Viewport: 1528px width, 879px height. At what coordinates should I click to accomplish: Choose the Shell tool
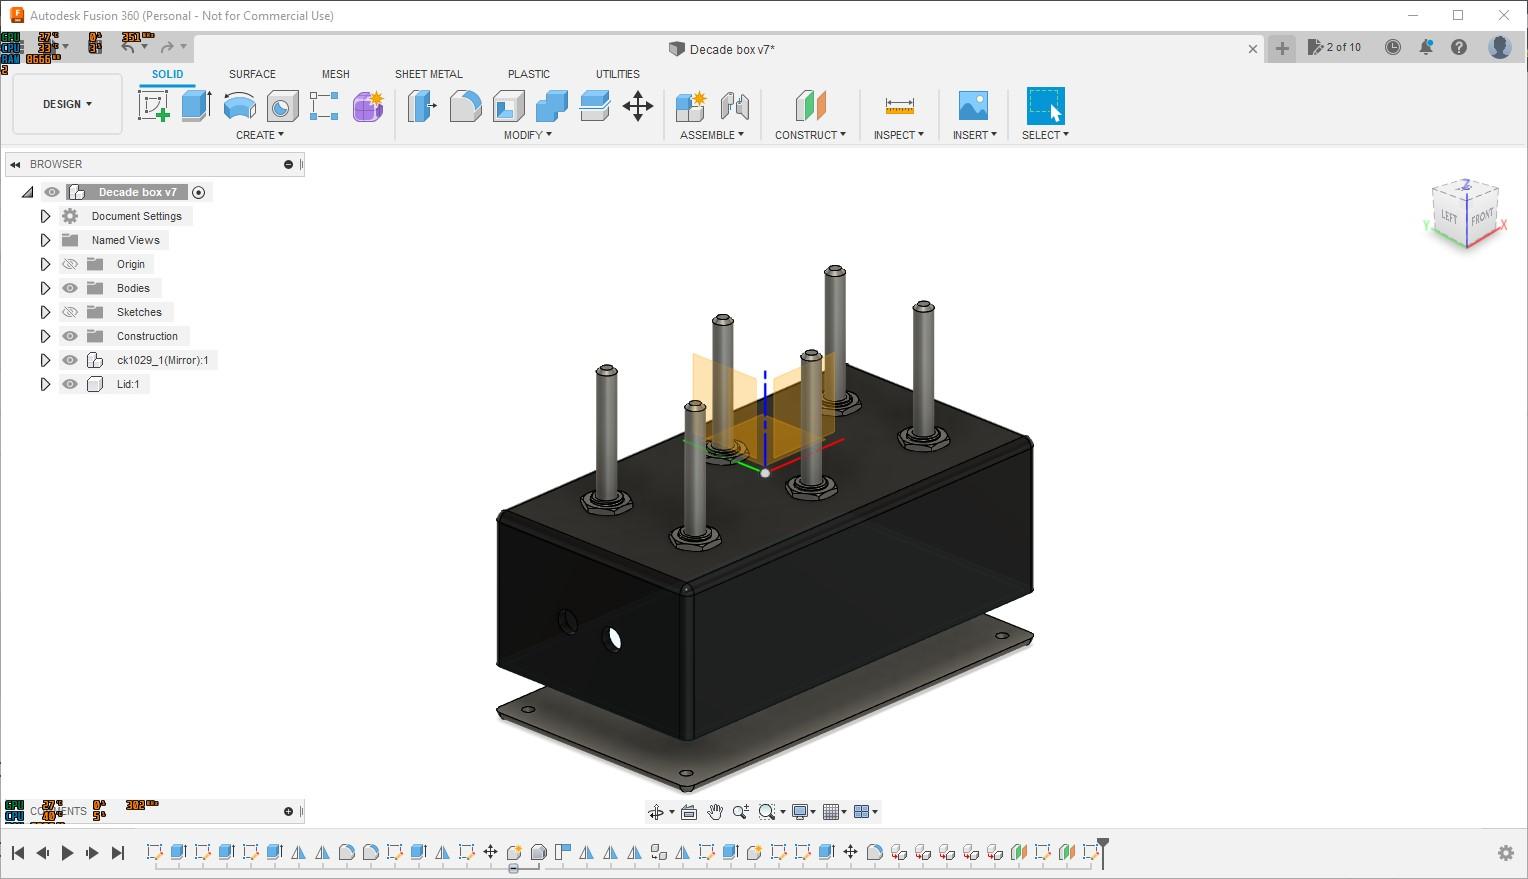click(x=508, y=105)
